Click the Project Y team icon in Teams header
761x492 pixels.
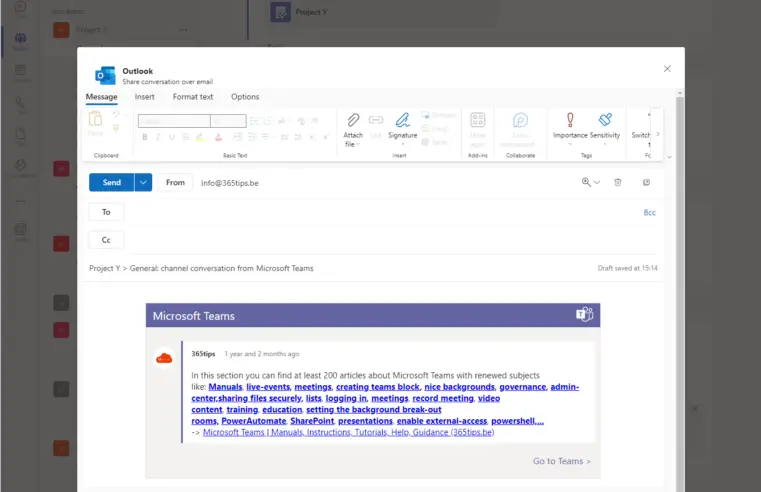(280, 12)
